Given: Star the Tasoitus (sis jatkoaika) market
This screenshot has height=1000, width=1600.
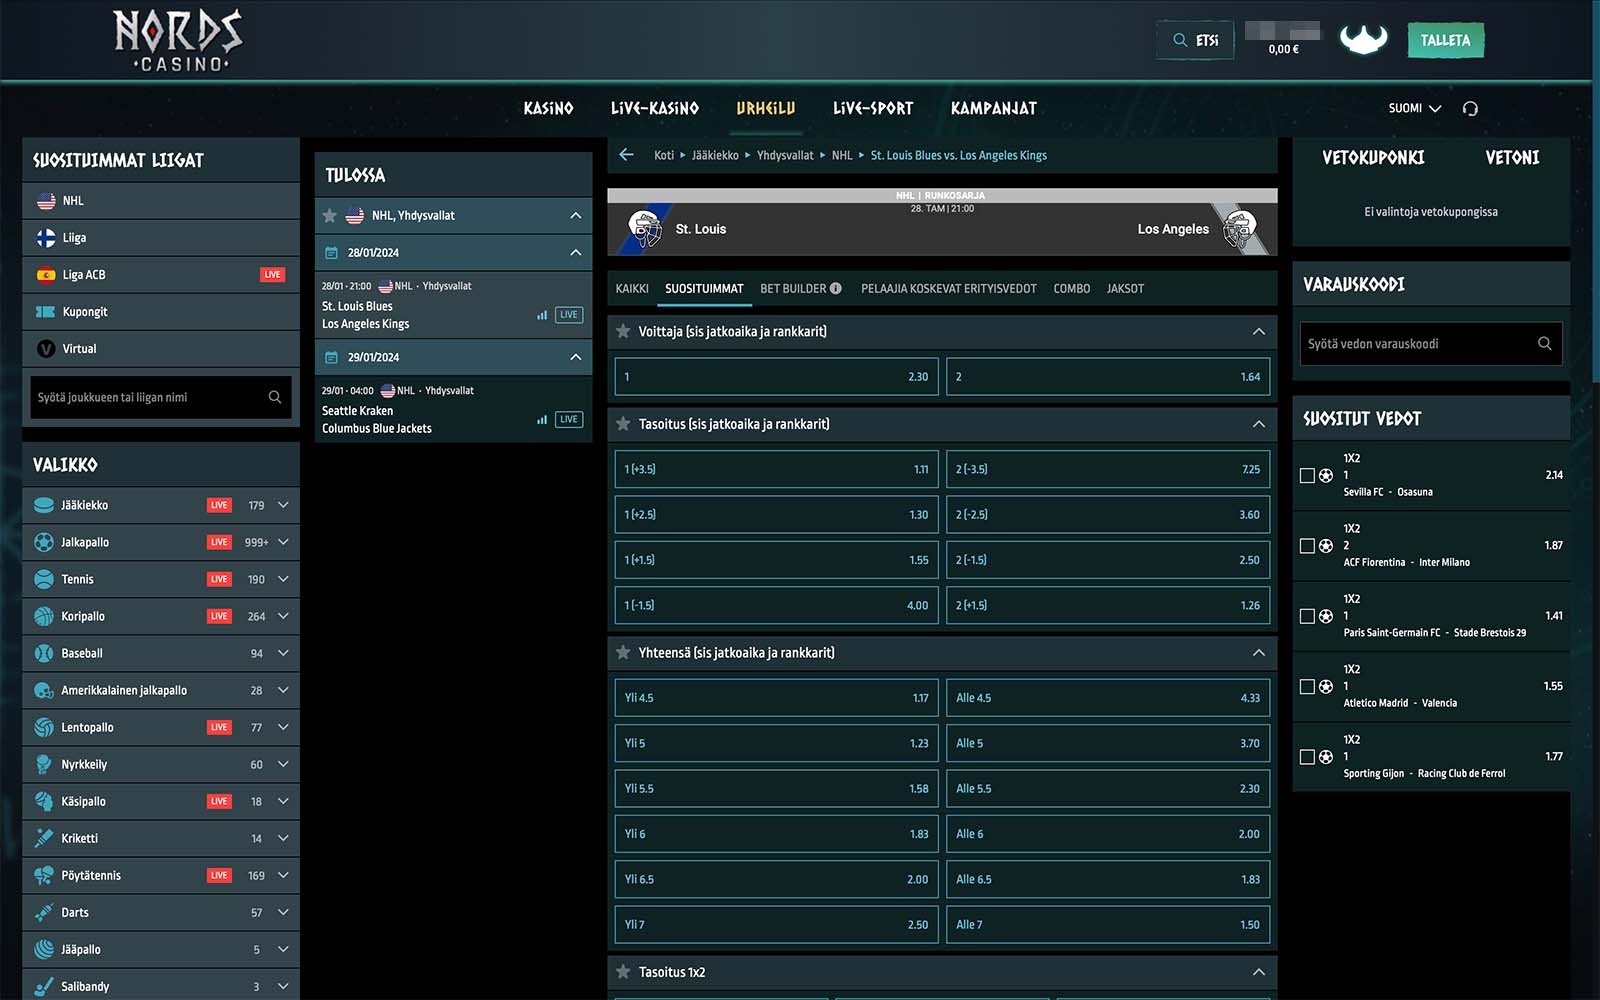Looking at the screenshot, I should pos(623,424).
